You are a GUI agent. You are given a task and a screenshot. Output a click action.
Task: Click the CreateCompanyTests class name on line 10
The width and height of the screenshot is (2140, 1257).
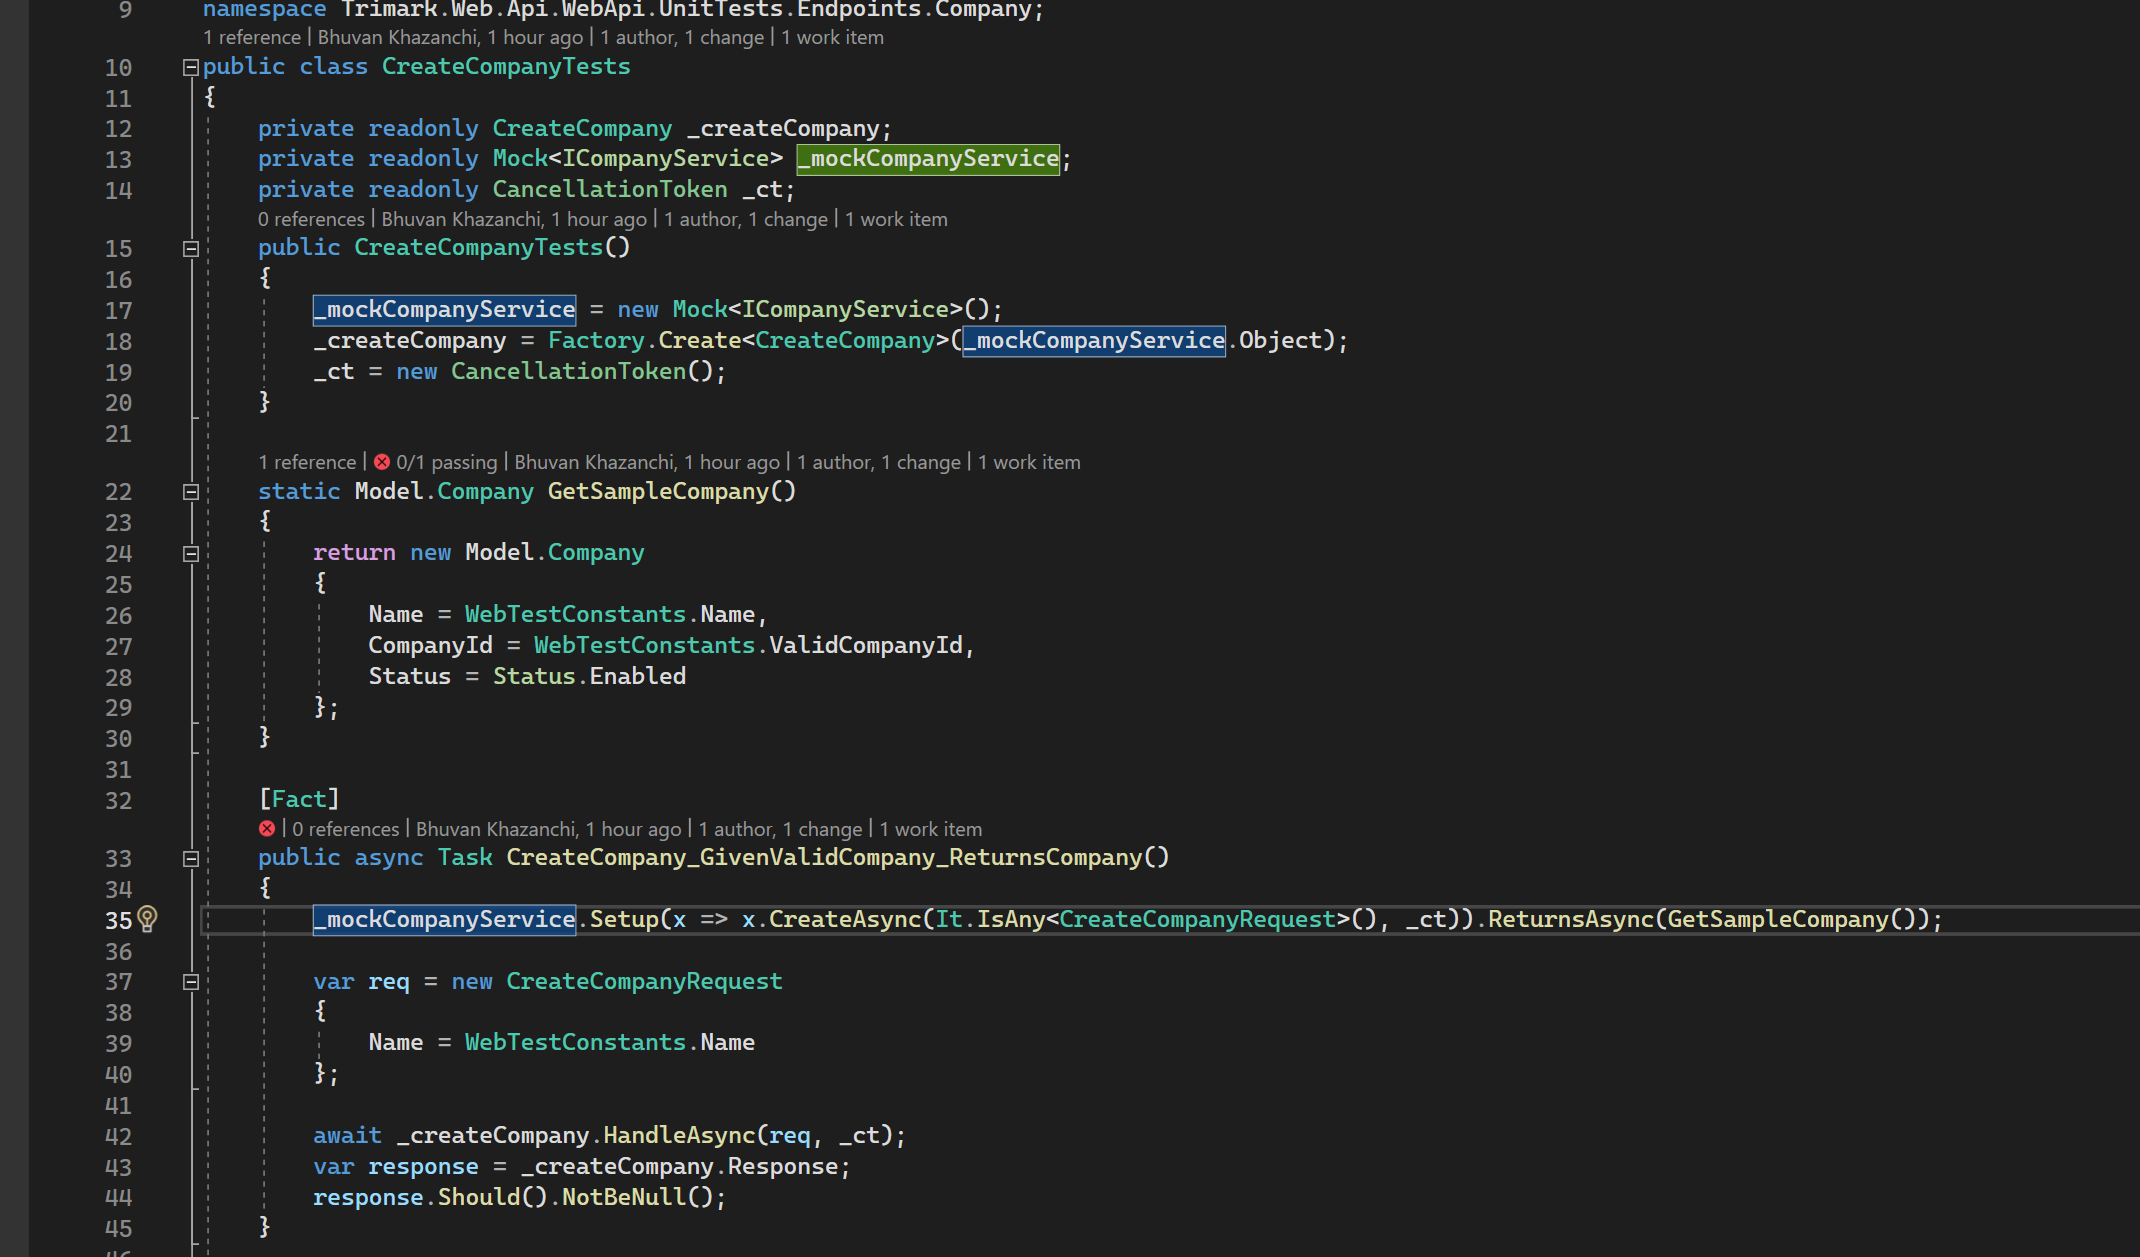tap(506, 67)
